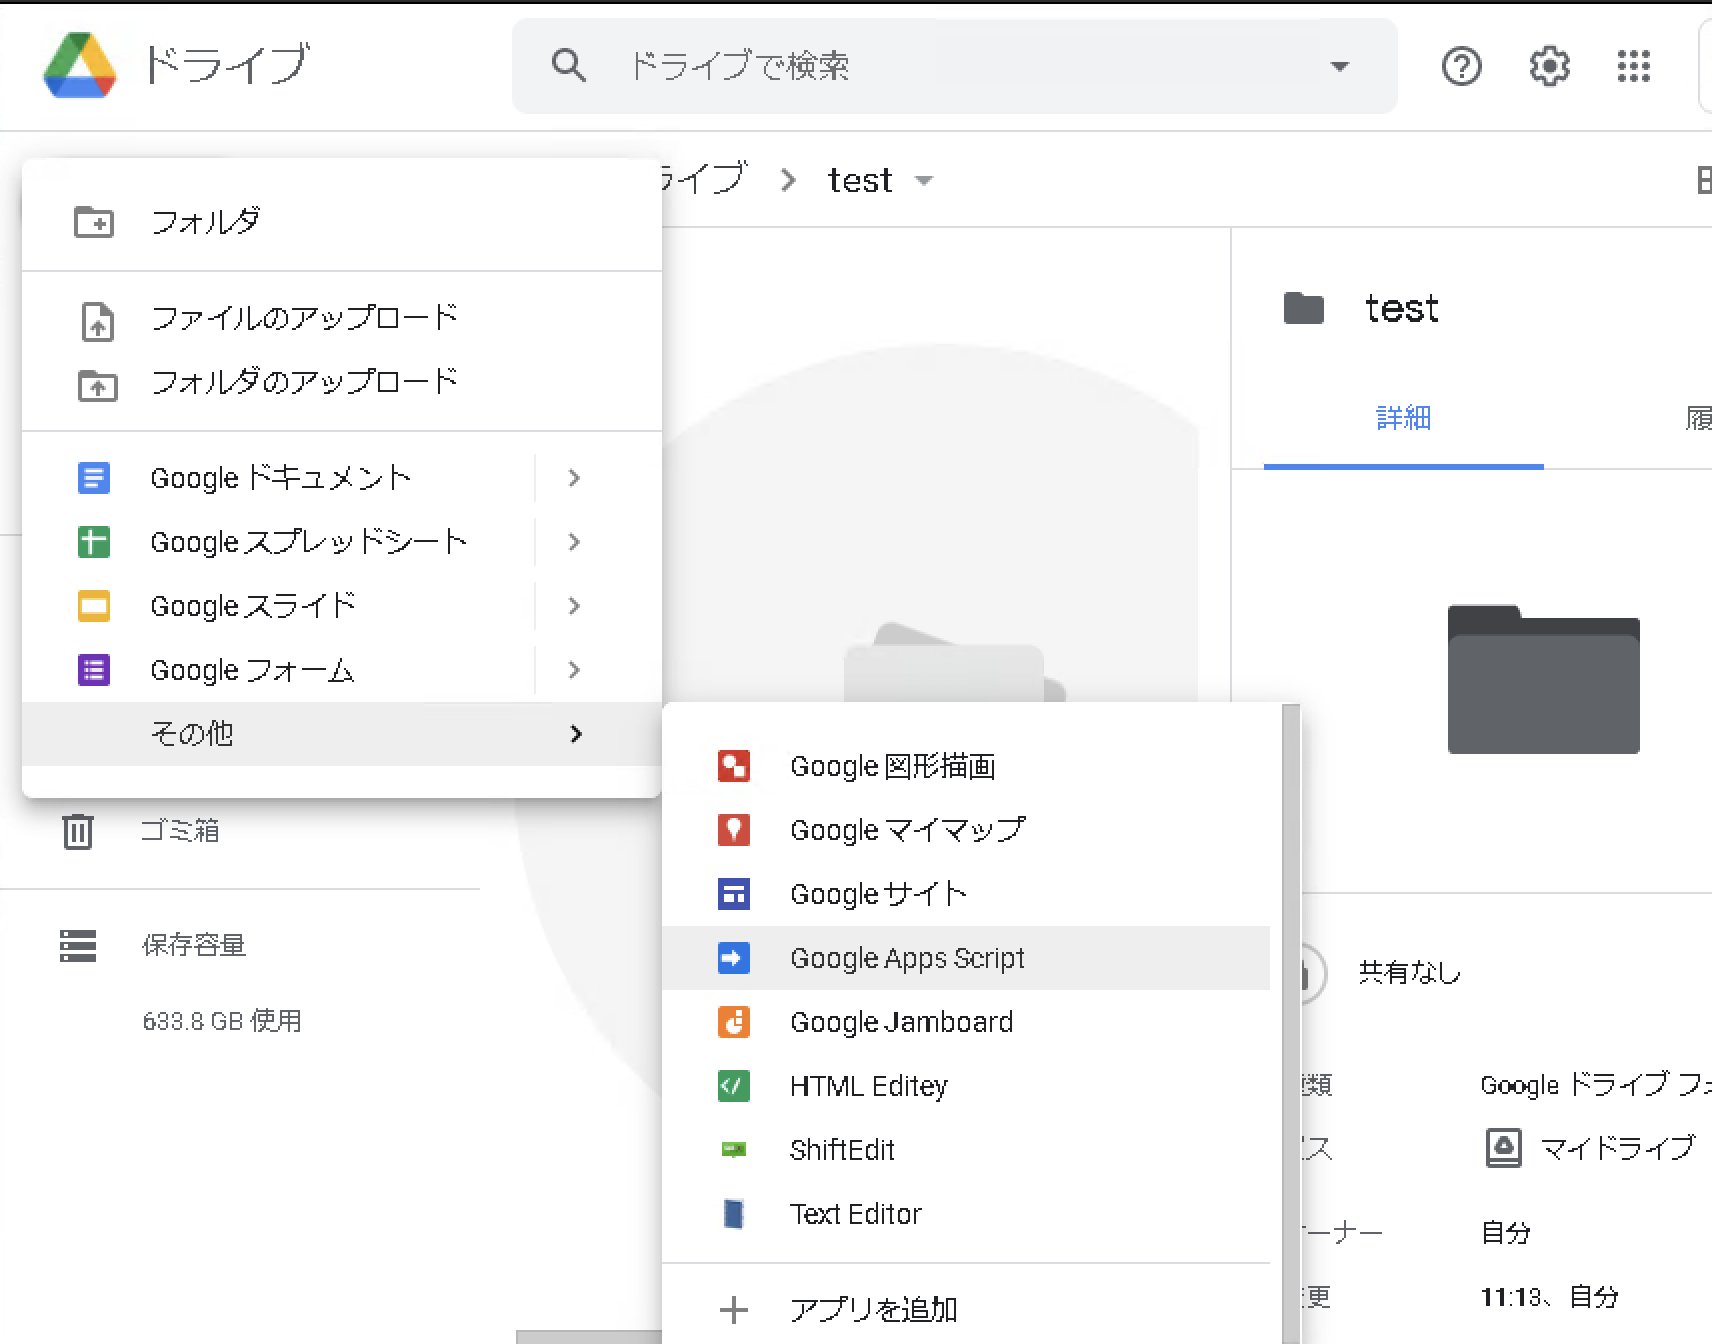Image resolution: width=1712 pixels, height=1344 pixels.
Task: Select Google マイマップ from submenu
Action: (966, 830)
